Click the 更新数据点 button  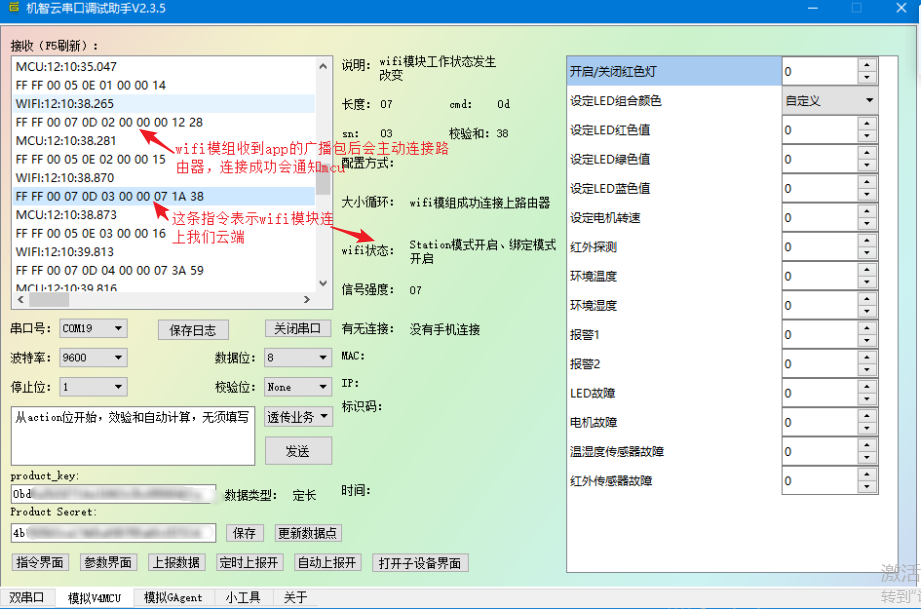coord(308,533)
